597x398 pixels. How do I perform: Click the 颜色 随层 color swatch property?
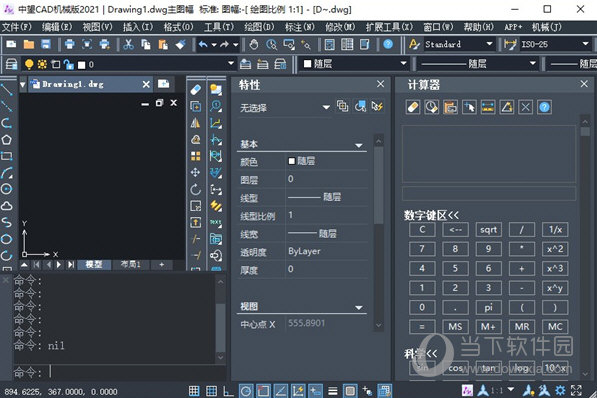point(292,161)
